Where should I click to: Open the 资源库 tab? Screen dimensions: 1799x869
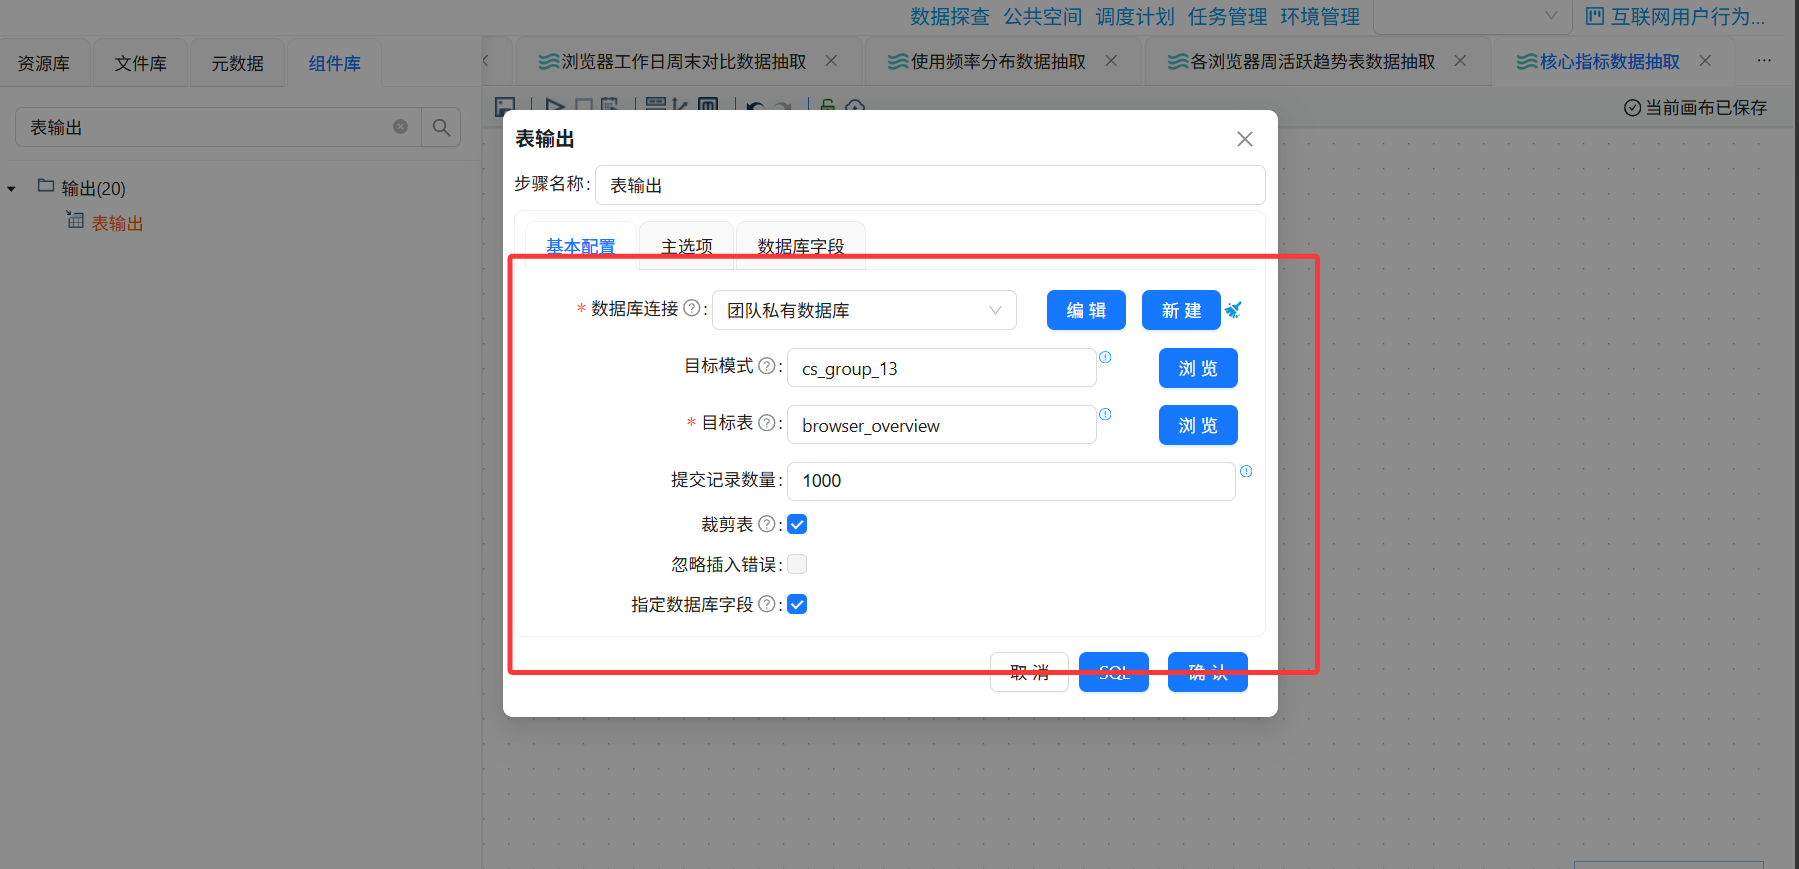pyautogui.click(x=44, y=63)
